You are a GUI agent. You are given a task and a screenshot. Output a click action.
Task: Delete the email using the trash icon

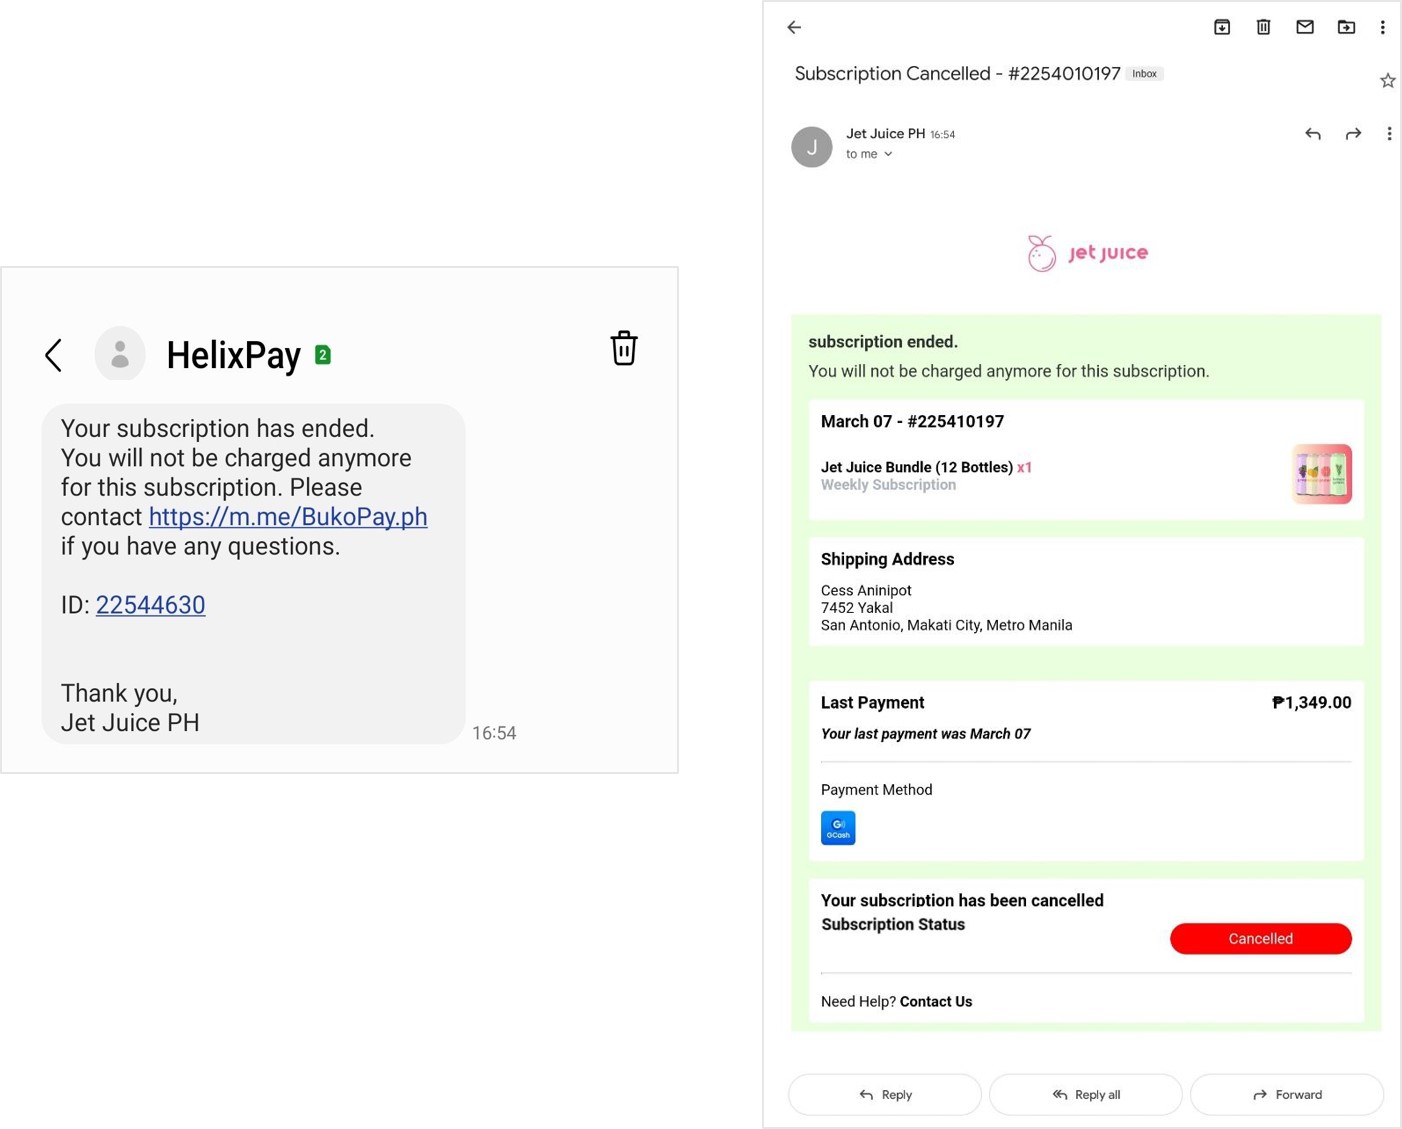pyautogui.click(x=1263, y=27)
